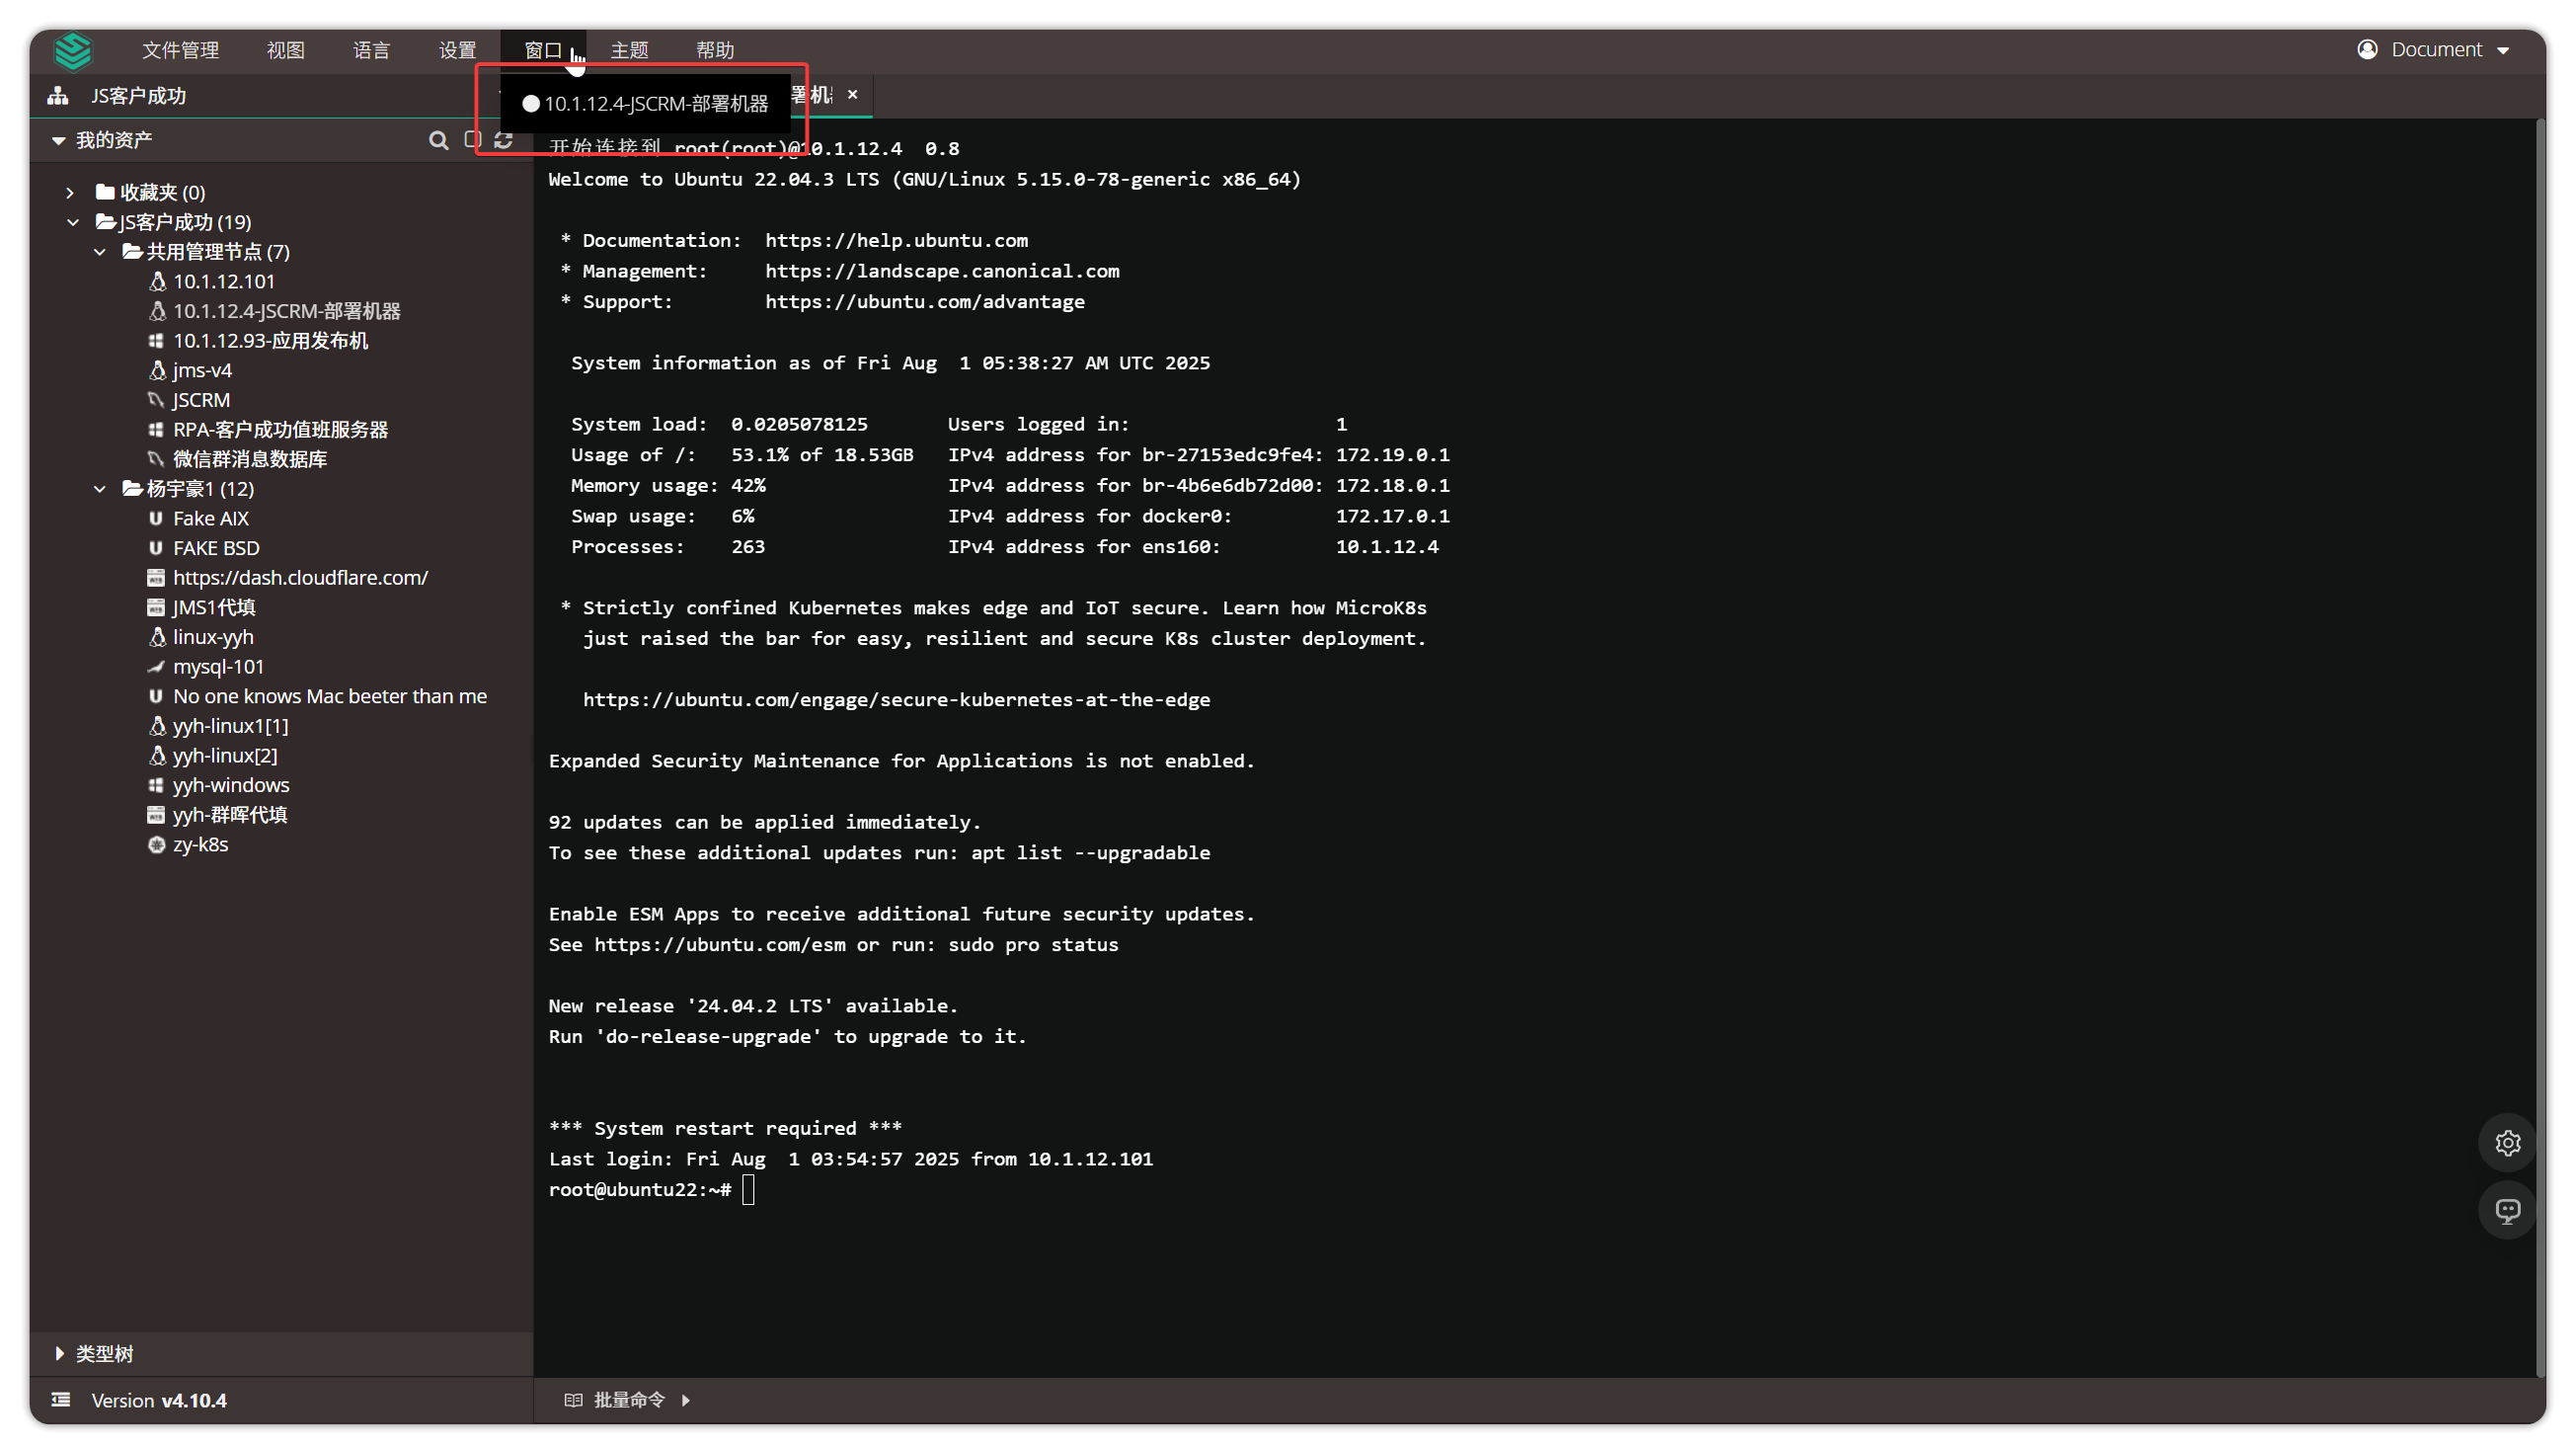This screenshot has height=1444, width=2576.
Task: Click the Windows icon of yyh-windows
Action: (156, 786)
